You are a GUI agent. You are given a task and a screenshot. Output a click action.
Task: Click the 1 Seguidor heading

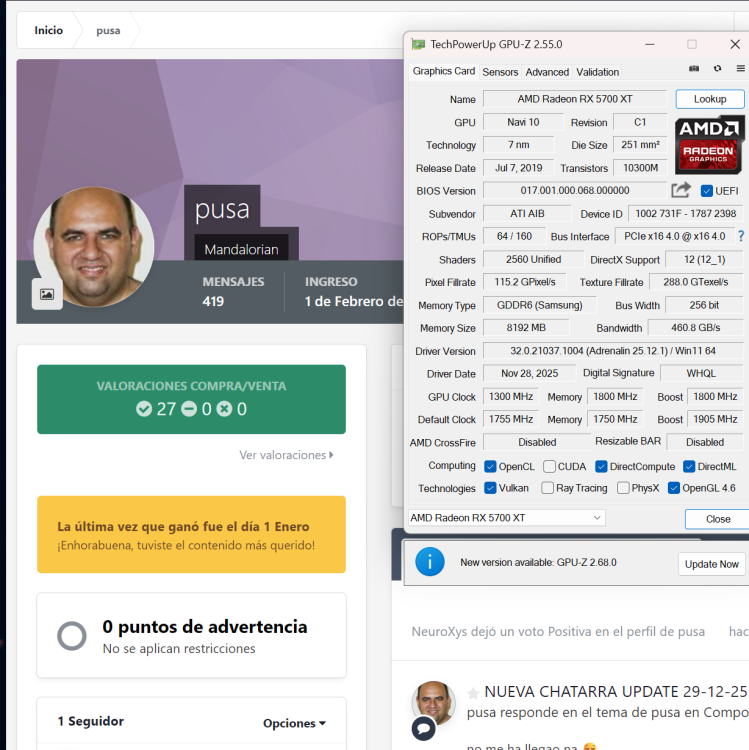91,721
